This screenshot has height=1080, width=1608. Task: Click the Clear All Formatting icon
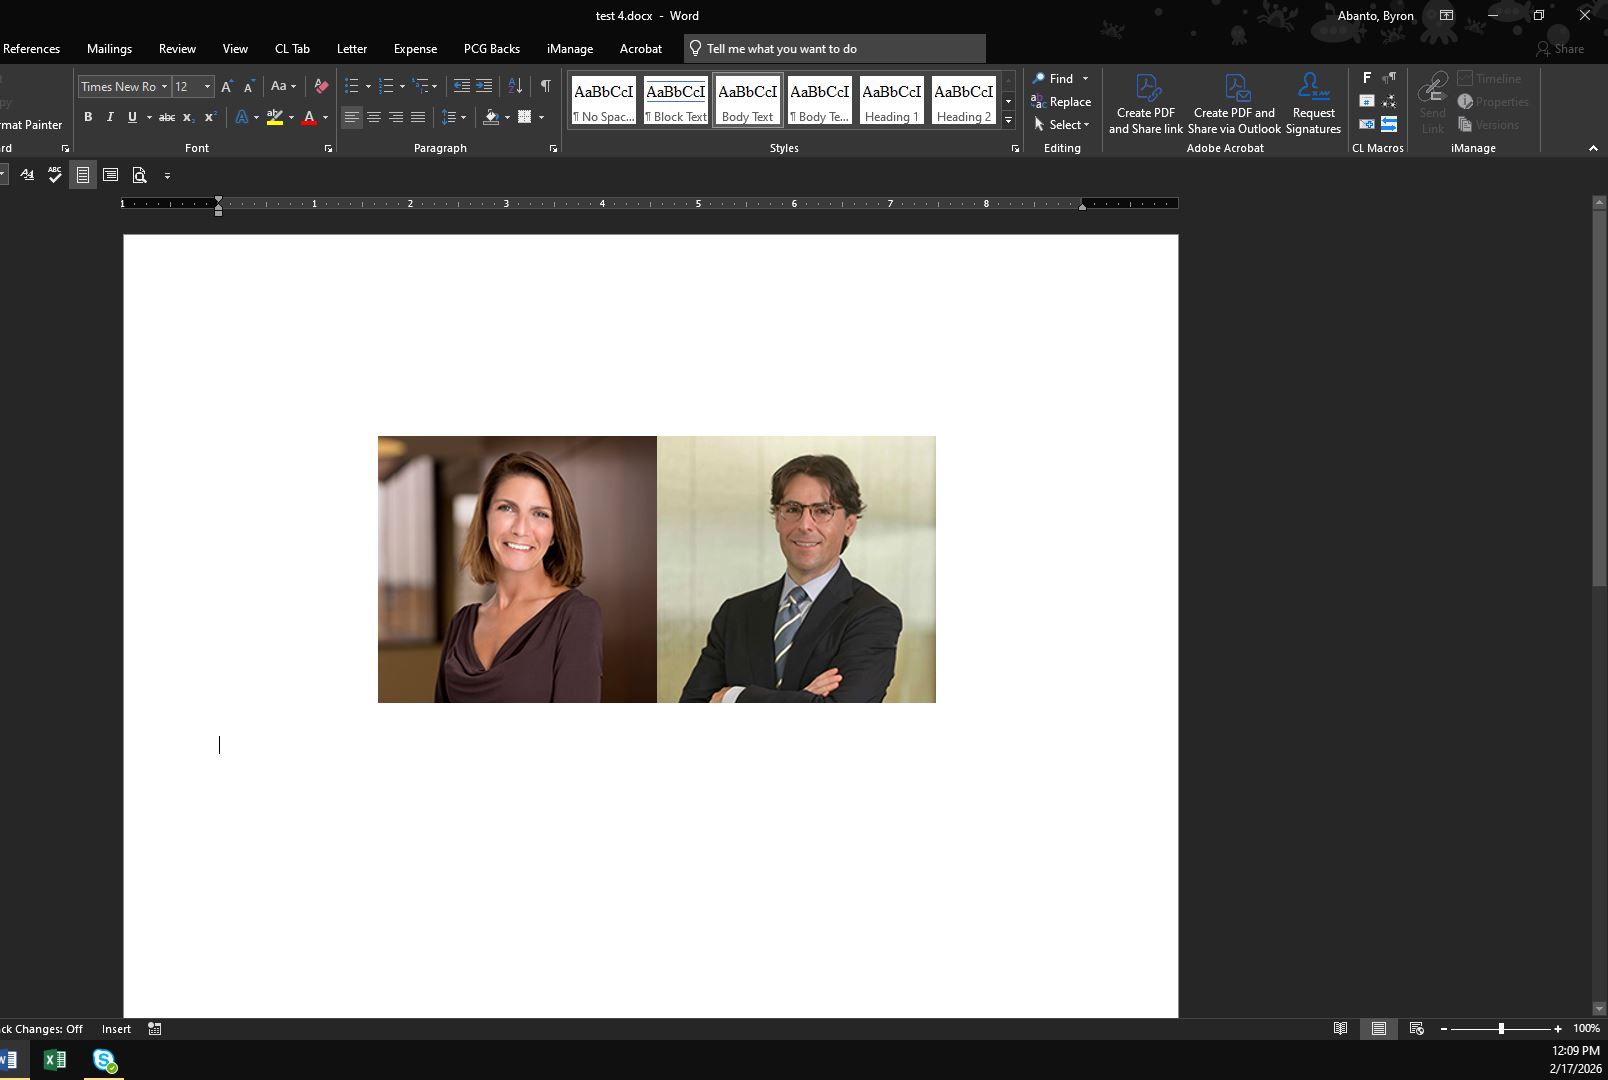pos(321,86)
